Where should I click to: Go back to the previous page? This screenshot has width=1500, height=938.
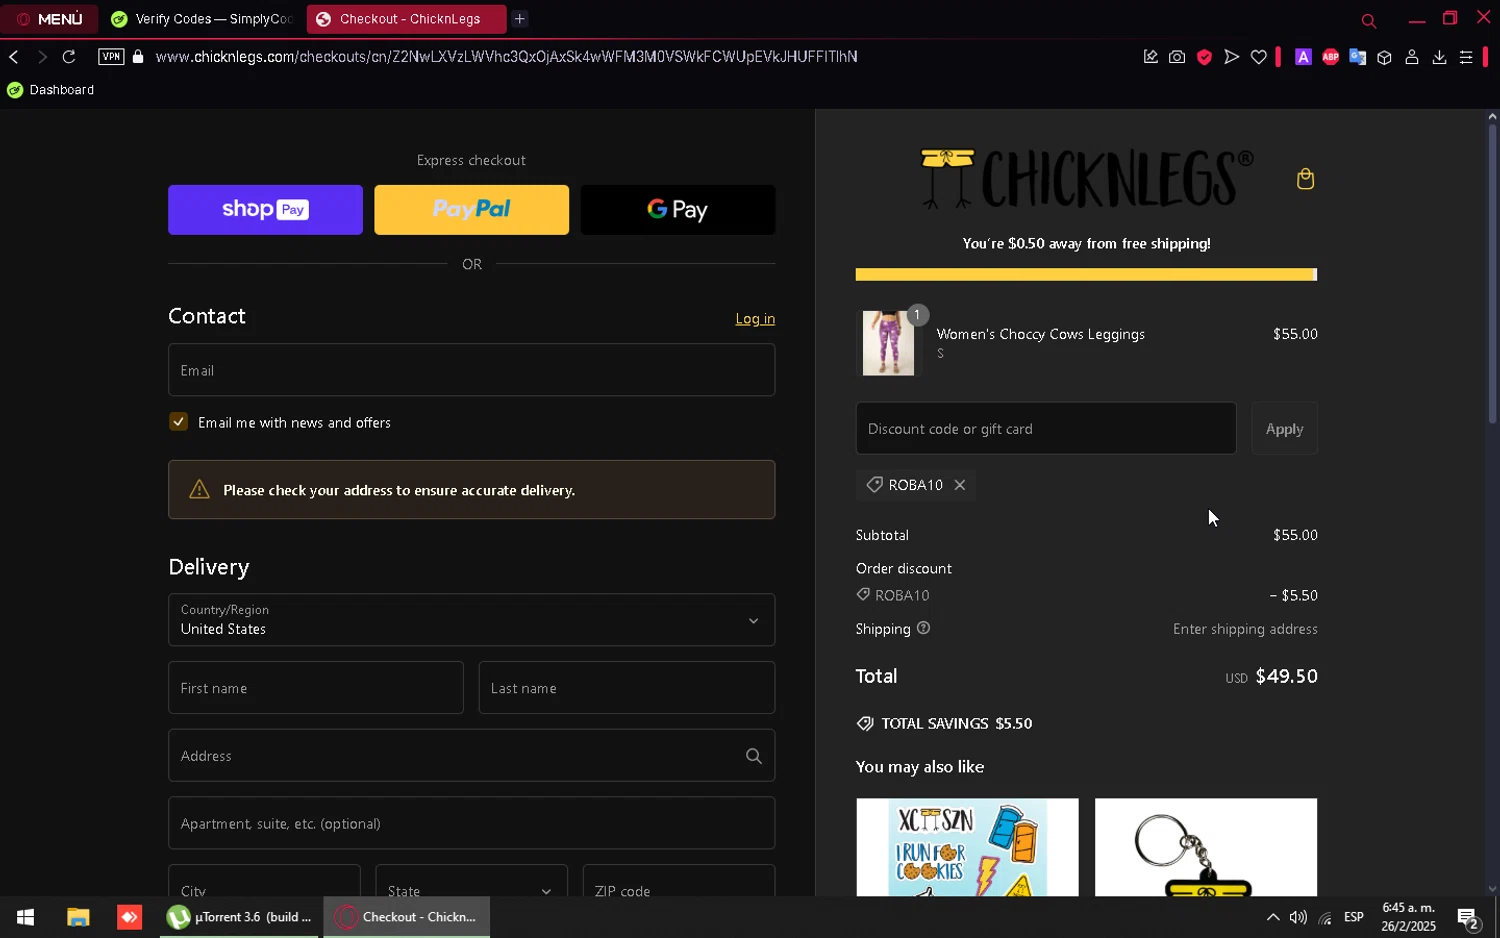click(14, 57)
